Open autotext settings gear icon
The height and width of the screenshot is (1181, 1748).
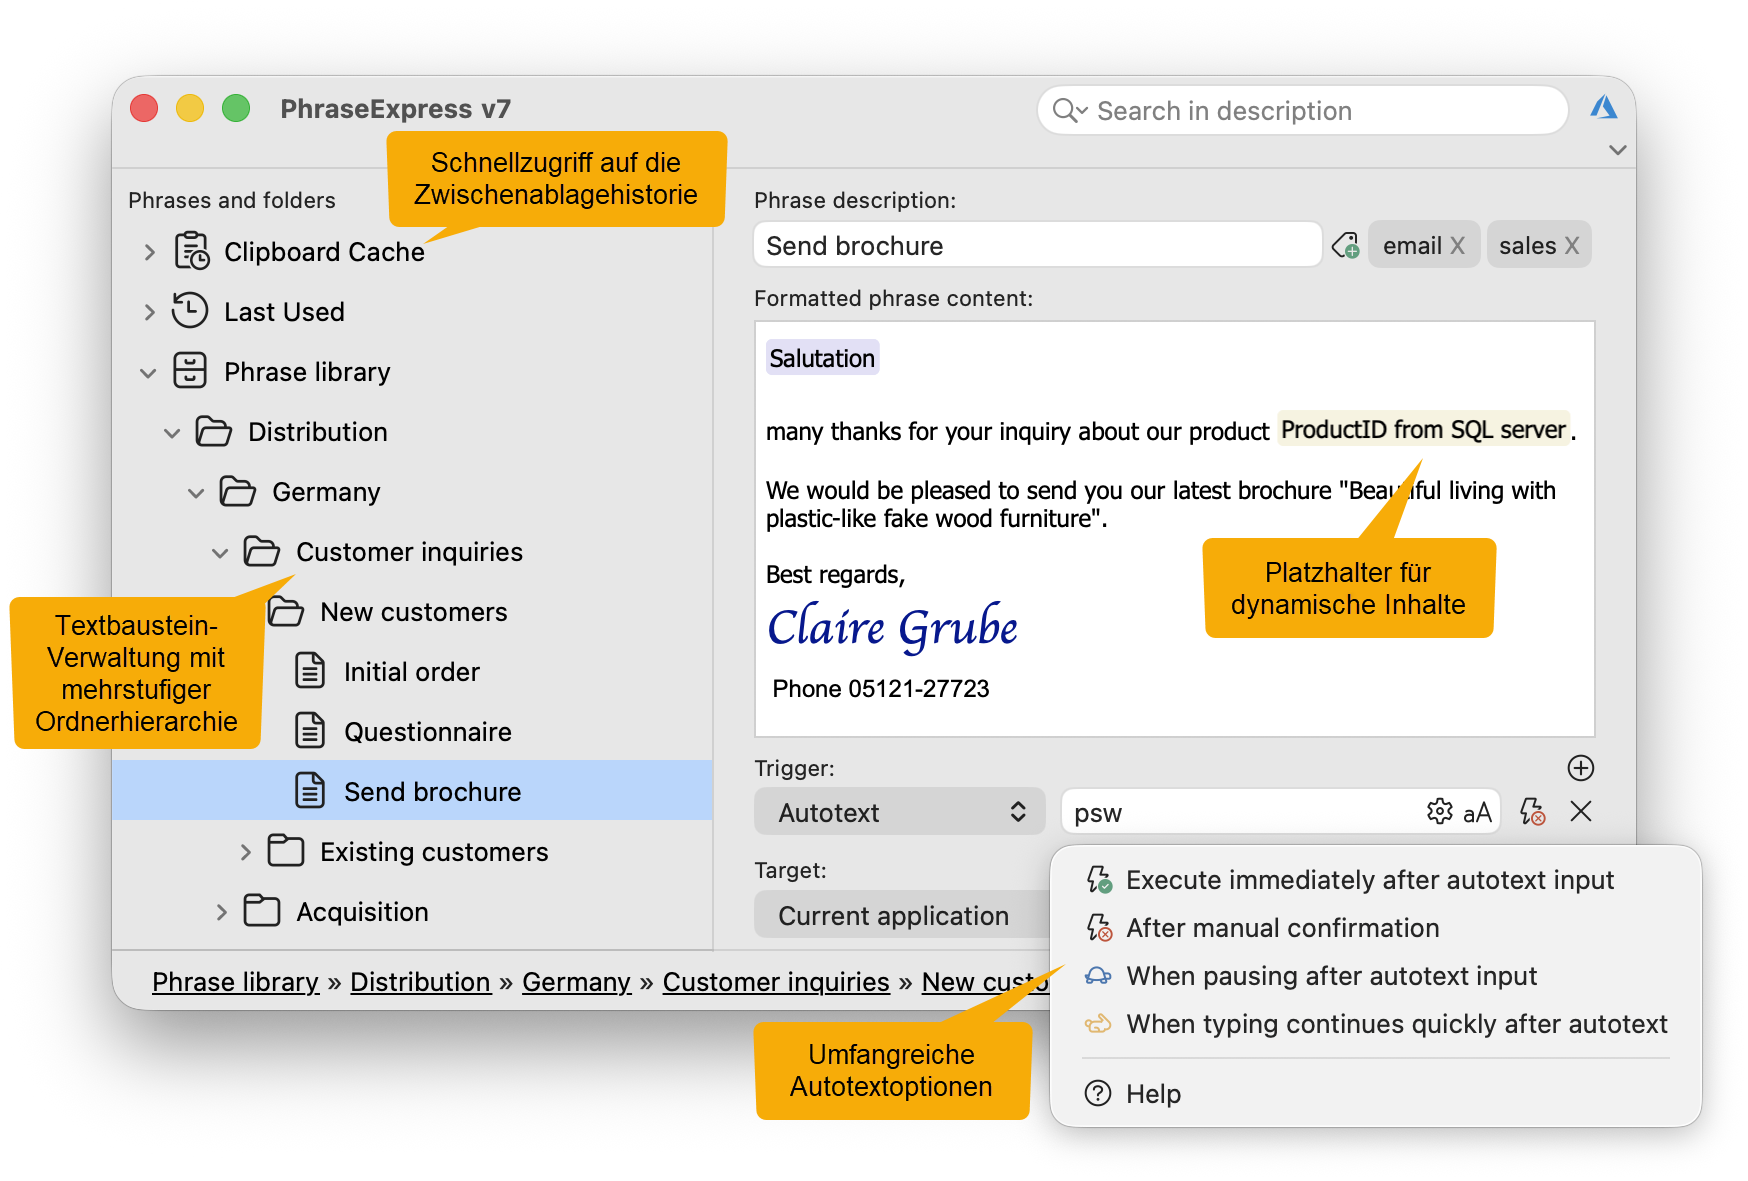(x=1439, y=812)
